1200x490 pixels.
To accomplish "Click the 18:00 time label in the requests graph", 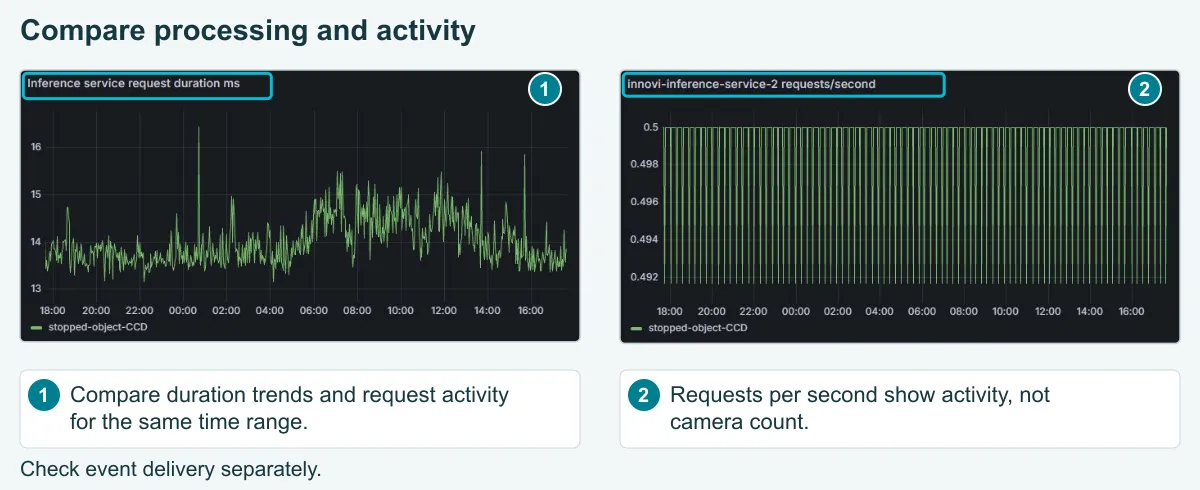I will point(669,312).
